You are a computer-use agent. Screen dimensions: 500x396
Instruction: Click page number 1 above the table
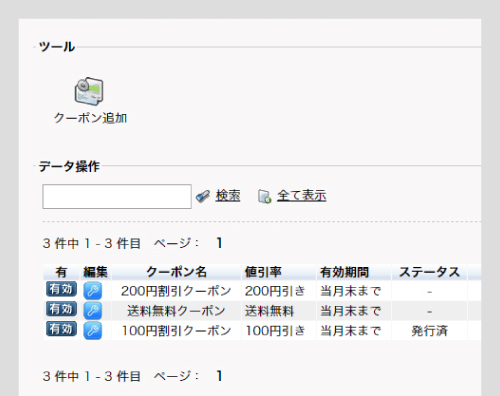219,243
